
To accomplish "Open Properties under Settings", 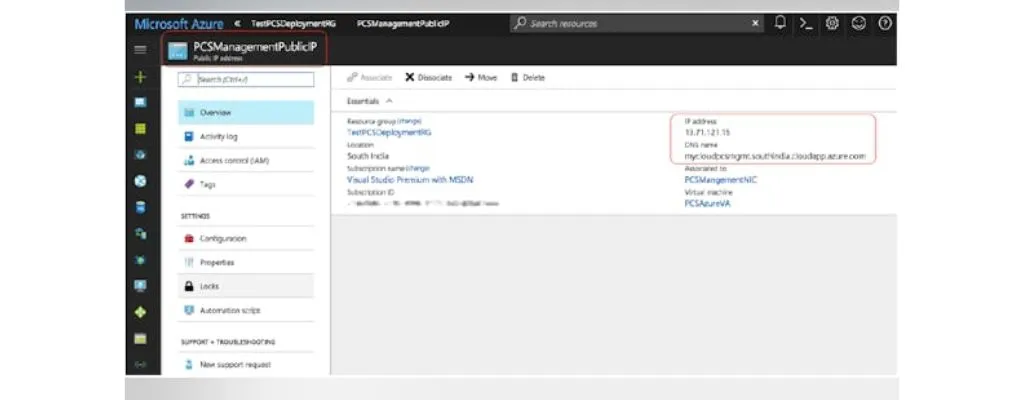I will pyautogui.click(x=246, y=262).
